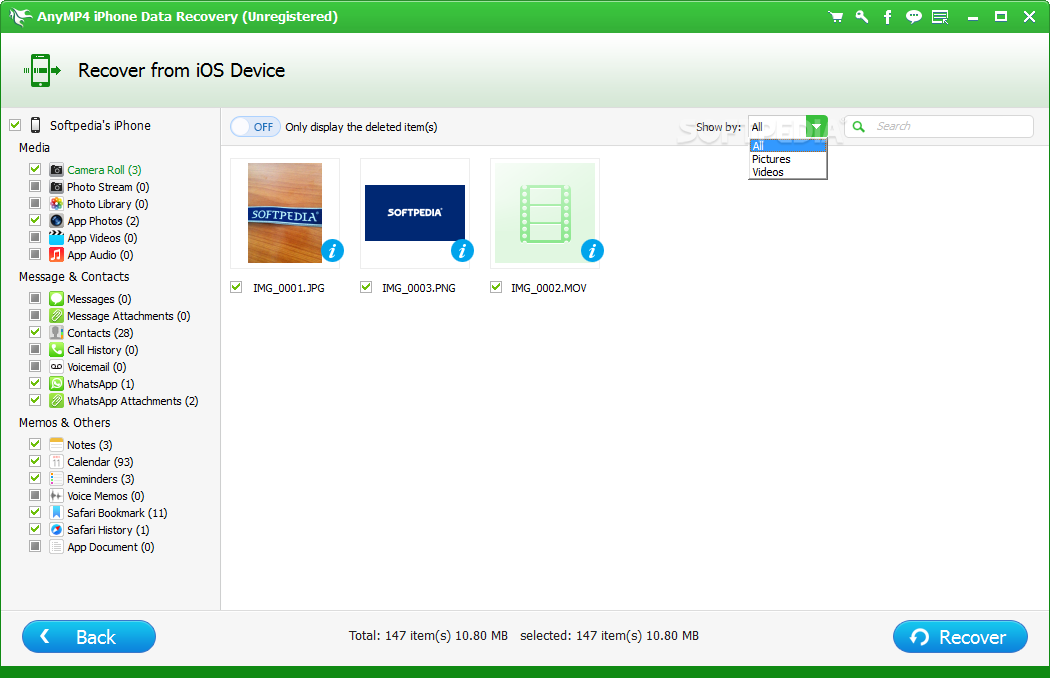Screen dimensions: 1050x678
Task: Click the Back button
Action: (x=89, y=636)
